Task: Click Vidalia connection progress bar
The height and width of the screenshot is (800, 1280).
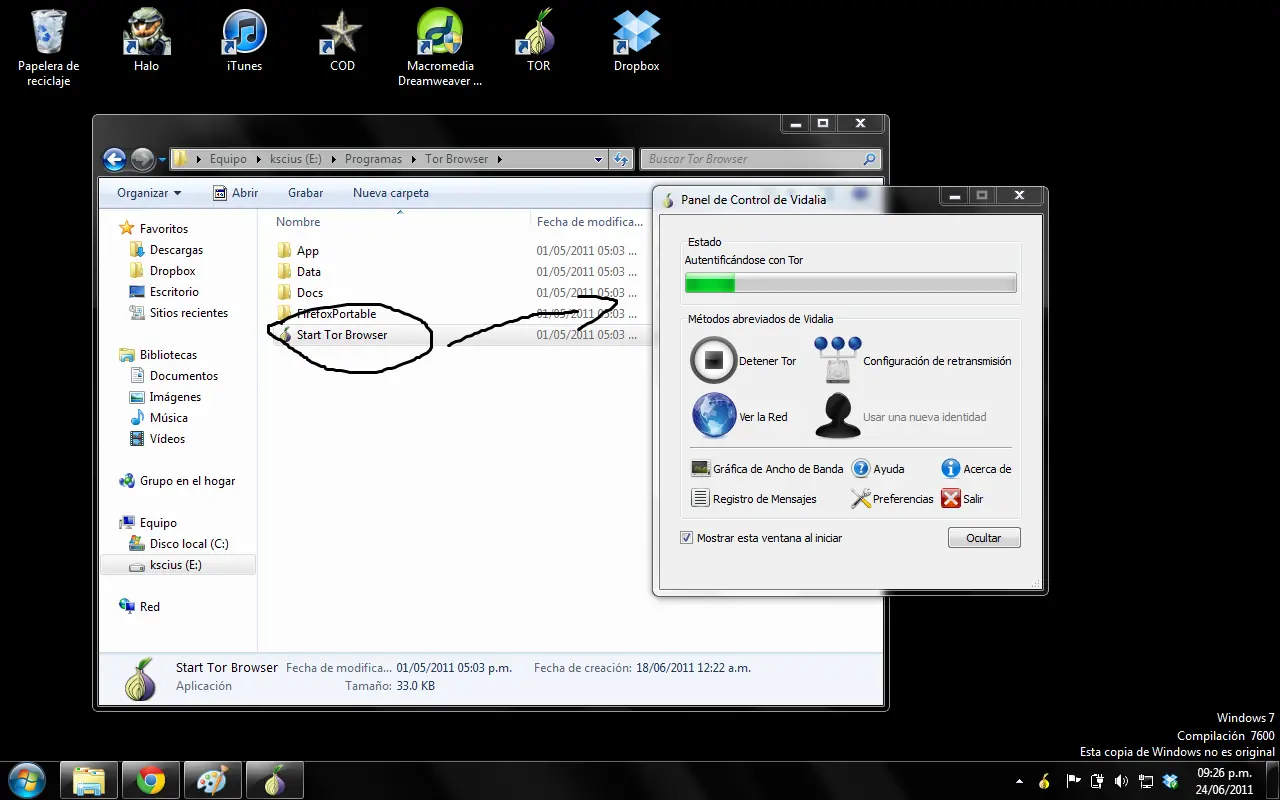Action: coord(850,283)
